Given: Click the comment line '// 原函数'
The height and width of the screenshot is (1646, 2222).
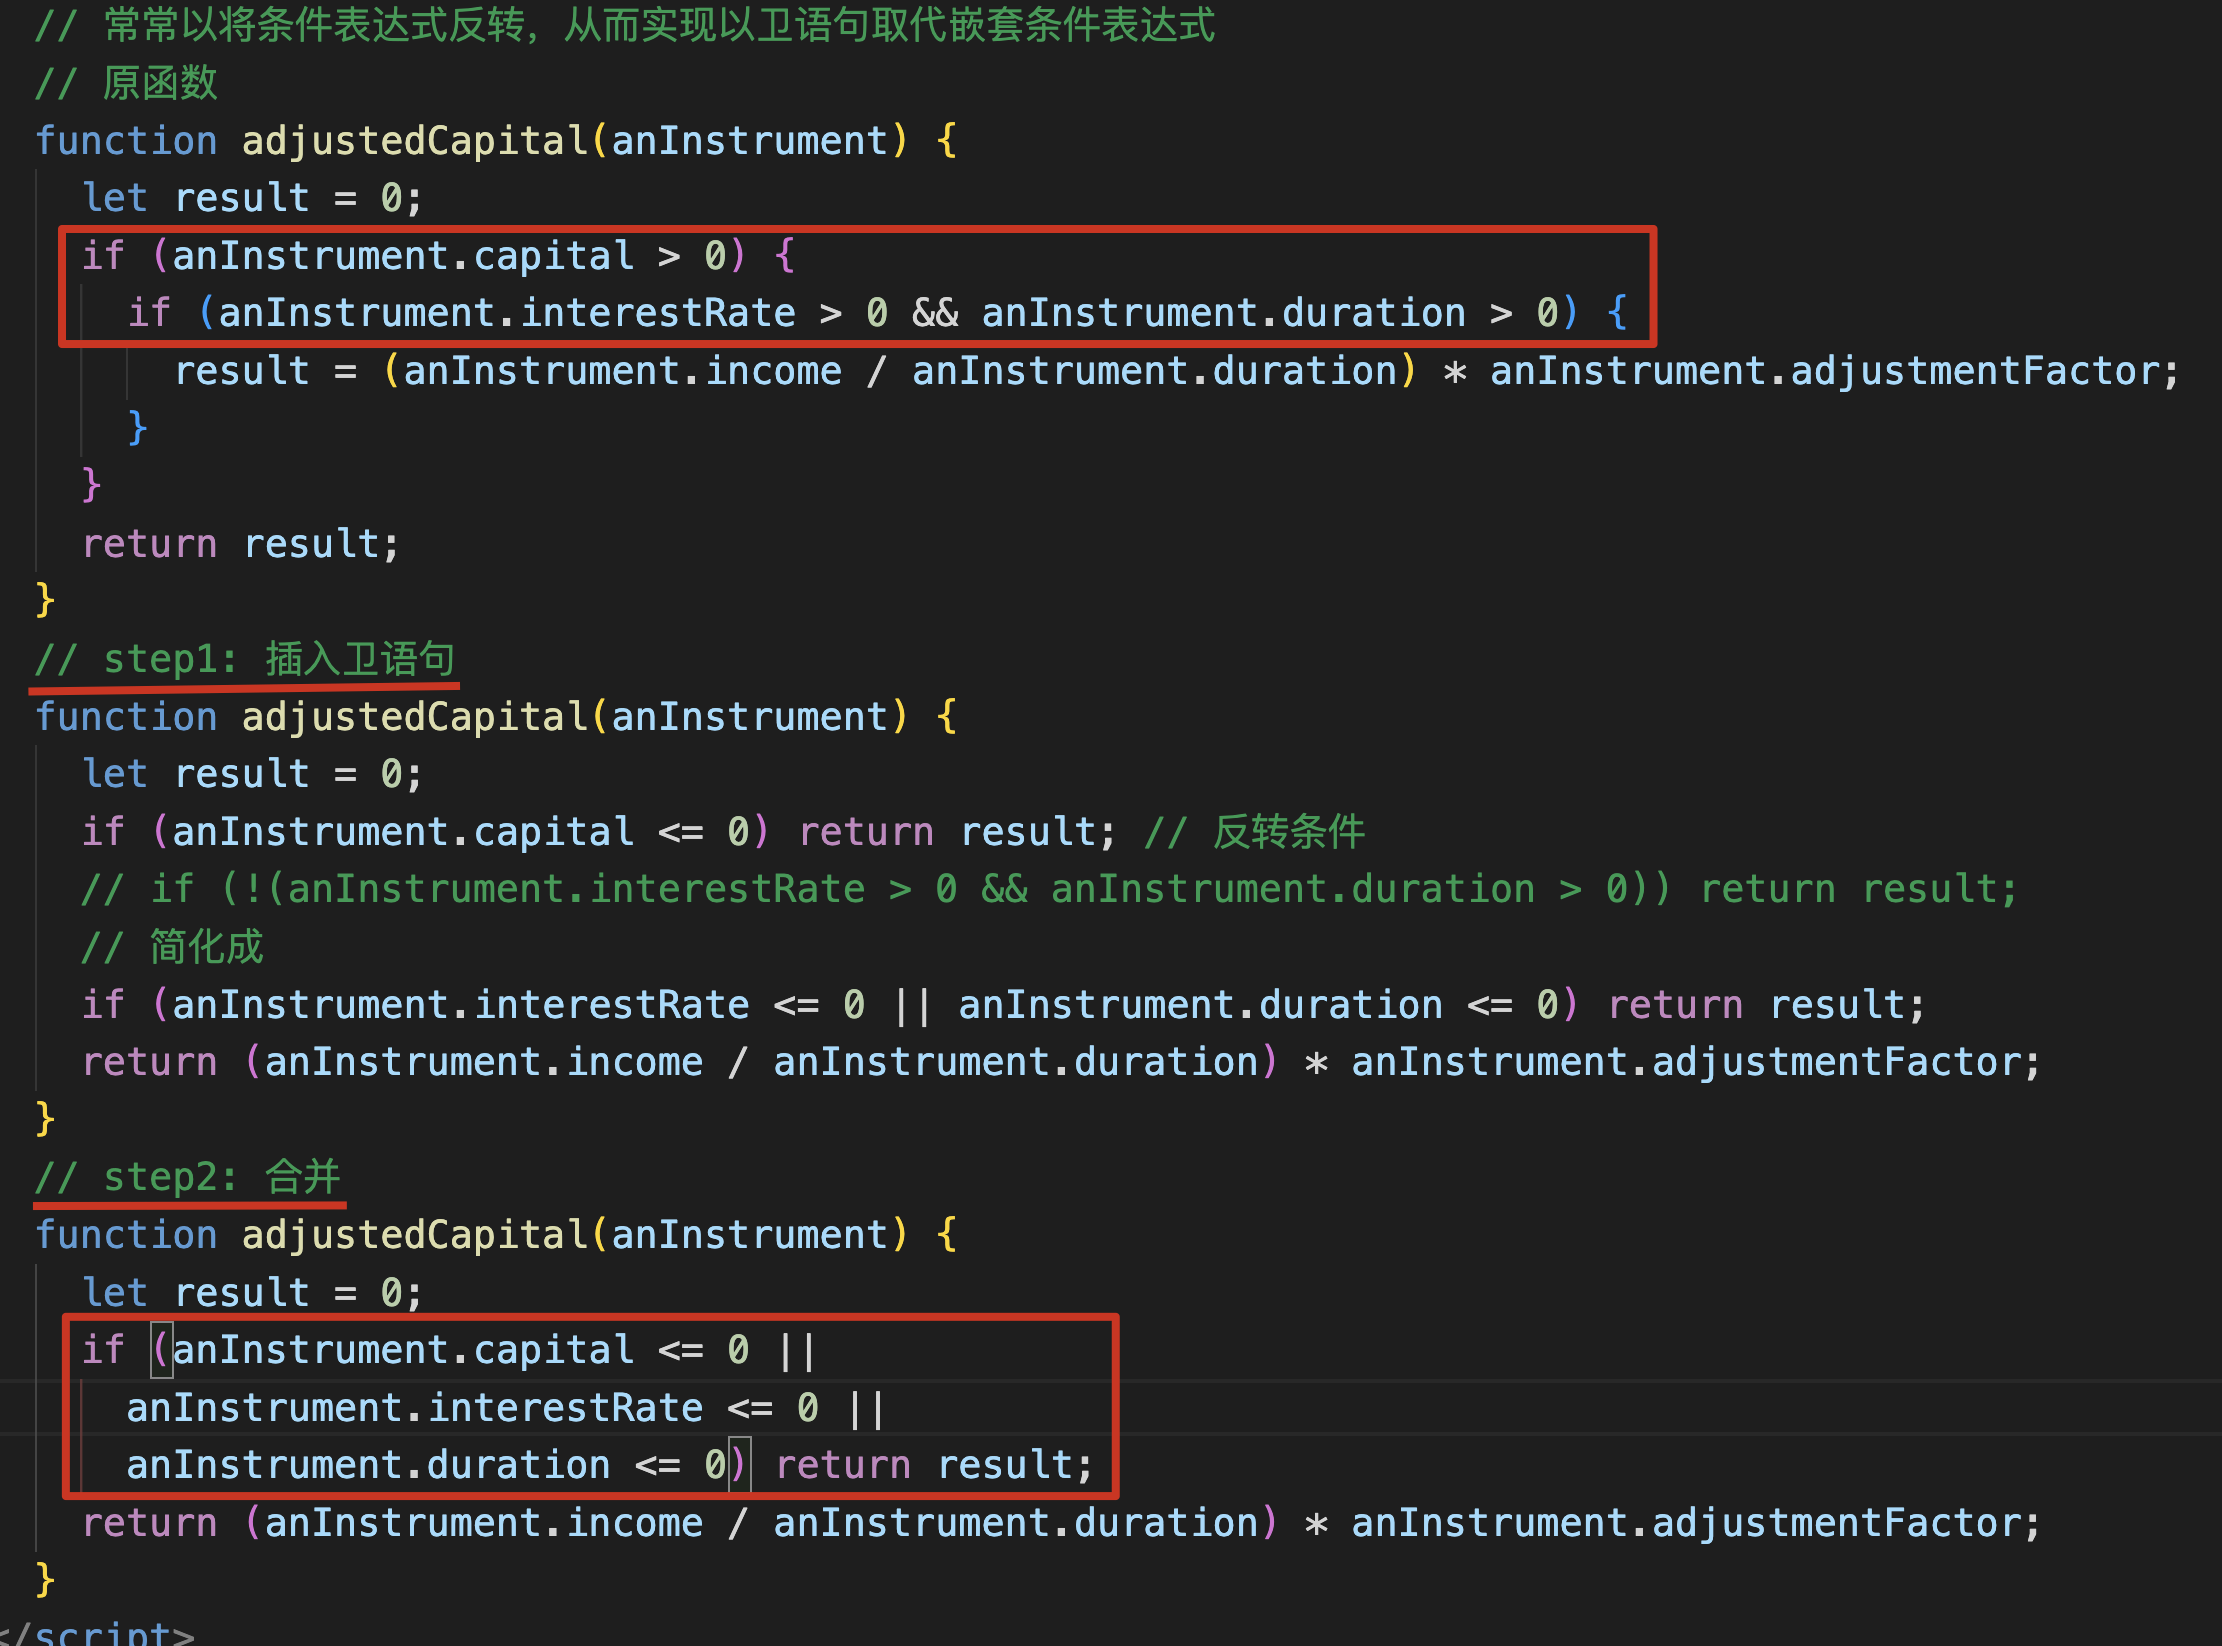Looking at the screenshot, I should point(126,83).
